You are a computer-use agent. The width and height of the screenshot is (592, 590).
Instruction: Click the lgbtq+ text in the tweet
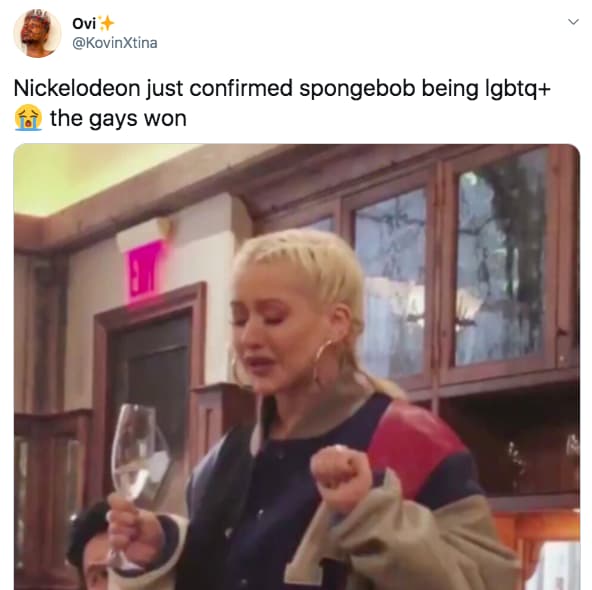pyautogui.click(x=514, y=89)
